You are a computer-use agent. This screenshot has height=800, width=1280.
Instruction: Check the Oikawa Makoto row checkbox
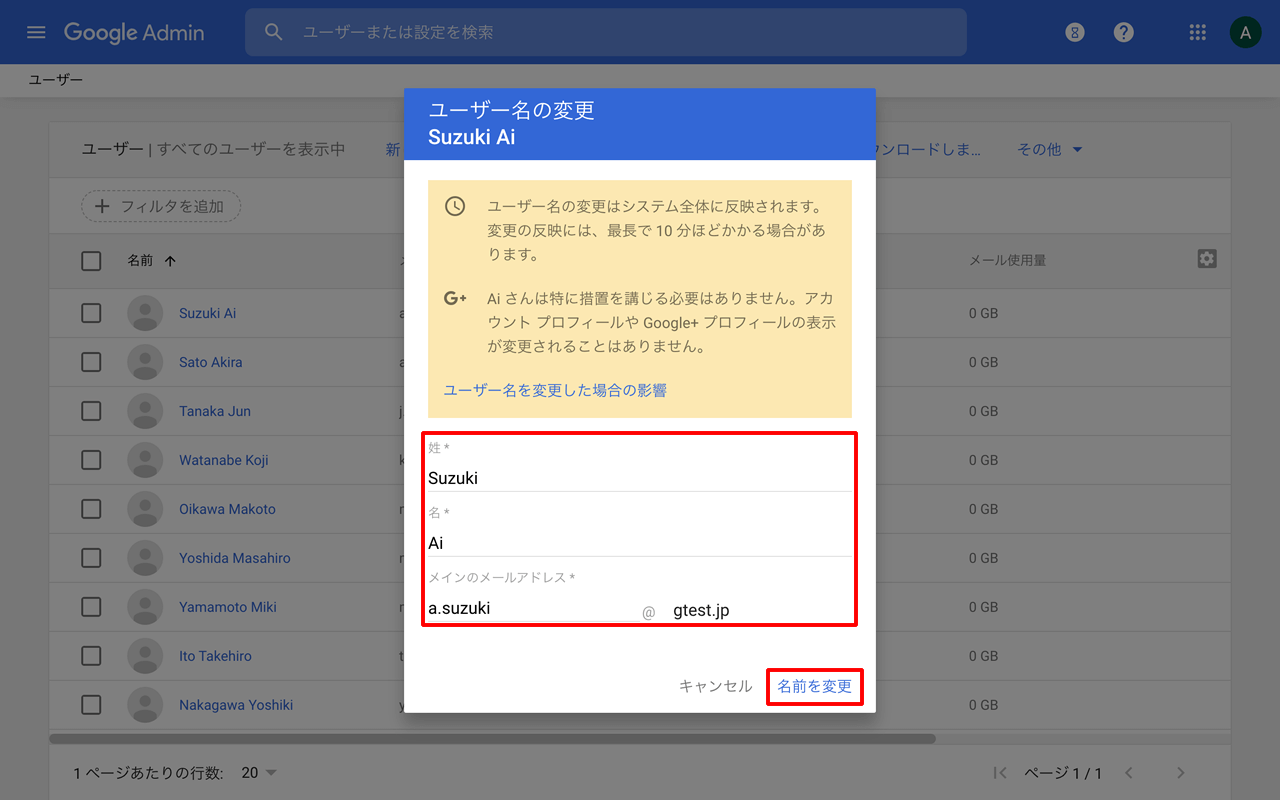pyautogui.click(x=91, y=509)
